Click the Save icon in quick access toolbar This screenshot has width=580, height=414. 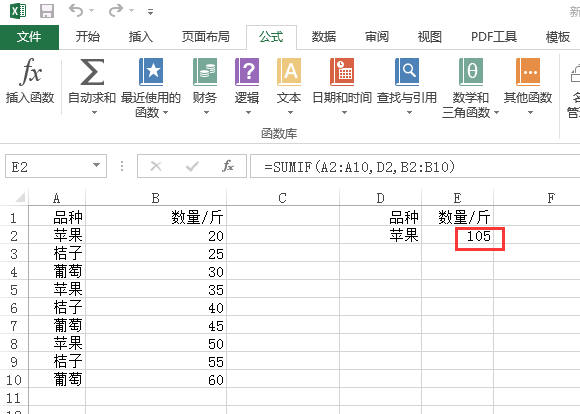pos(47,11)
